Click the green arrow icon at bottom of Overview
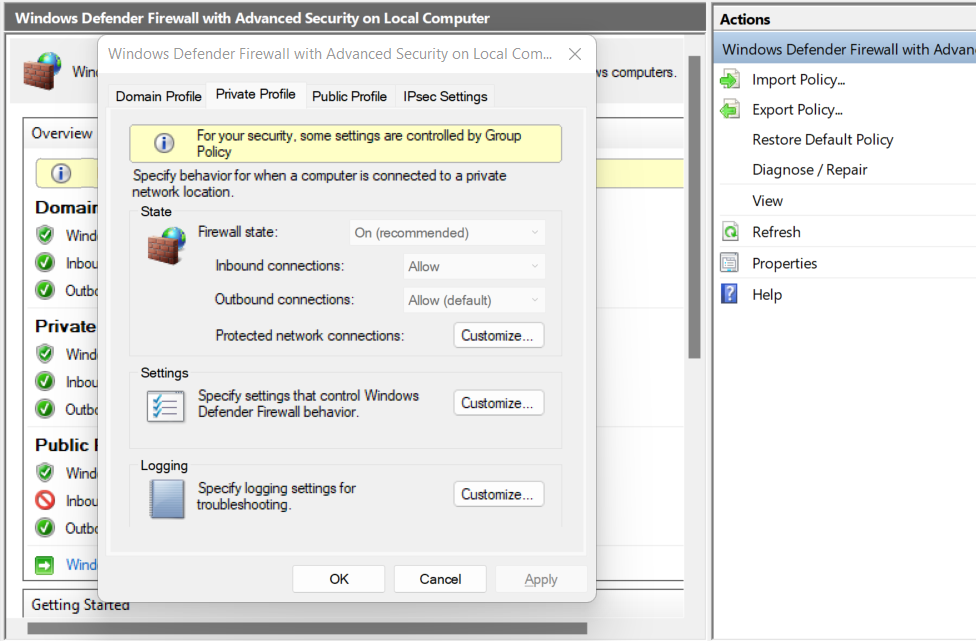 45,564
